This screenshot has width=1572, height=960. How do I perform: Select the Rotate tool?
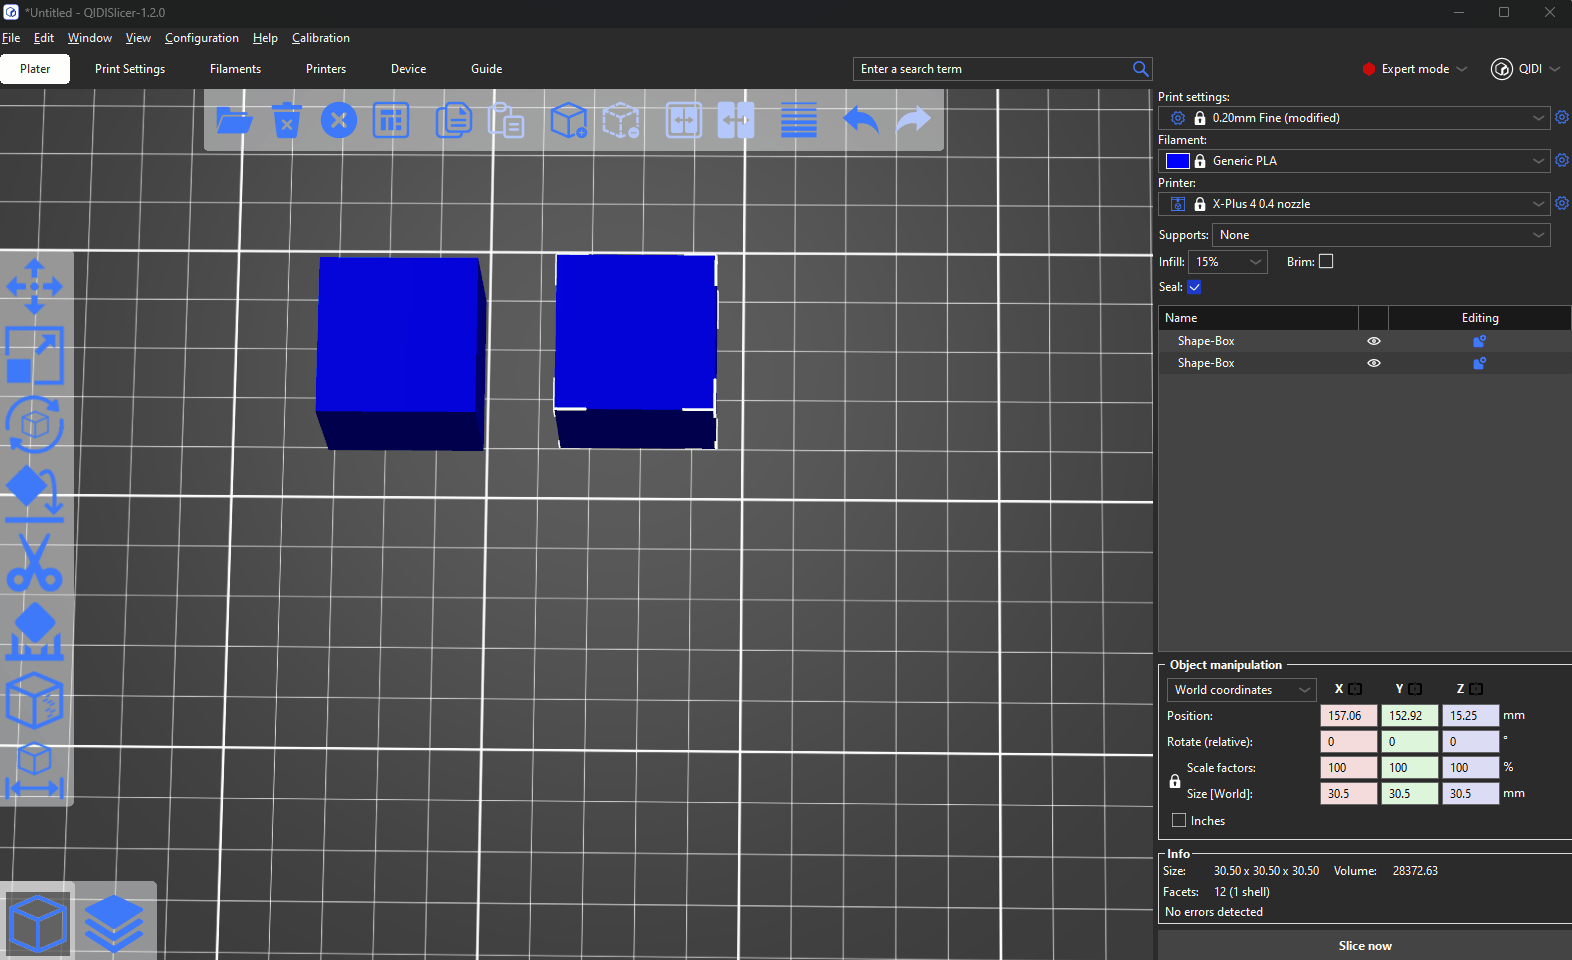tap(35, 425)
